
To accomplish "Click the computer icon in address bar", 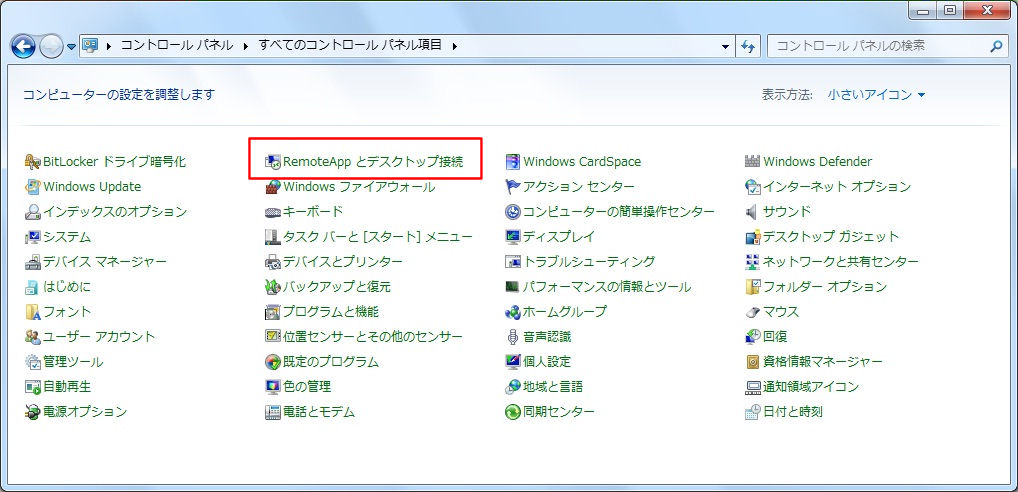I will click(x=90, y=45).
